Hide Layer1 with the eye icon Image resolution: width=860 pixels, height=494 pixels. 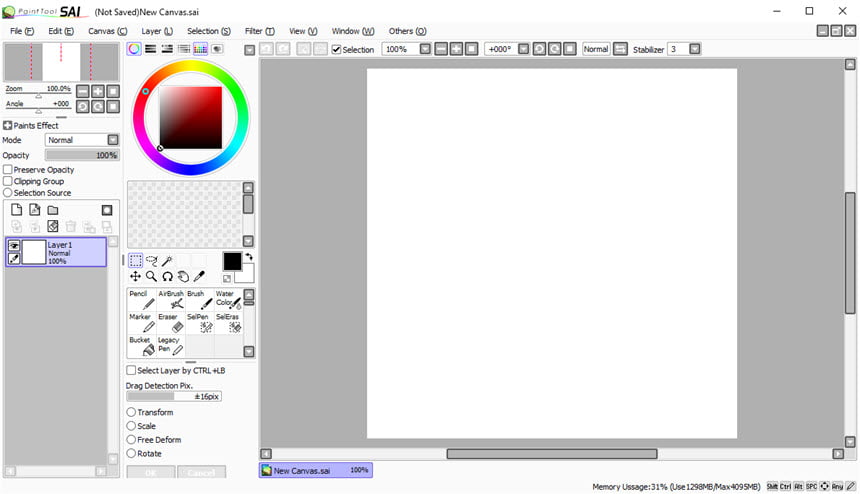tap(14, 246)
